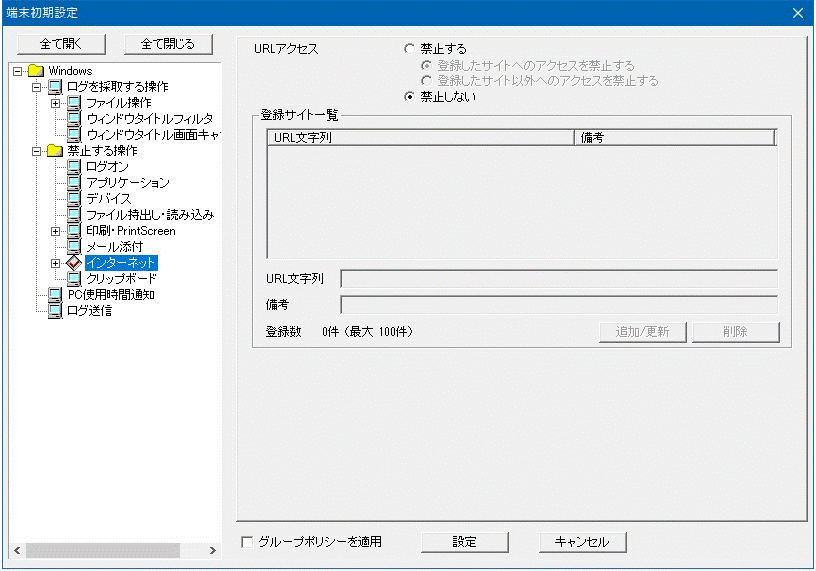Click the icon next to ウィンドウタイトルフィルタ
The image size is (816, 571).
[74, 119]
